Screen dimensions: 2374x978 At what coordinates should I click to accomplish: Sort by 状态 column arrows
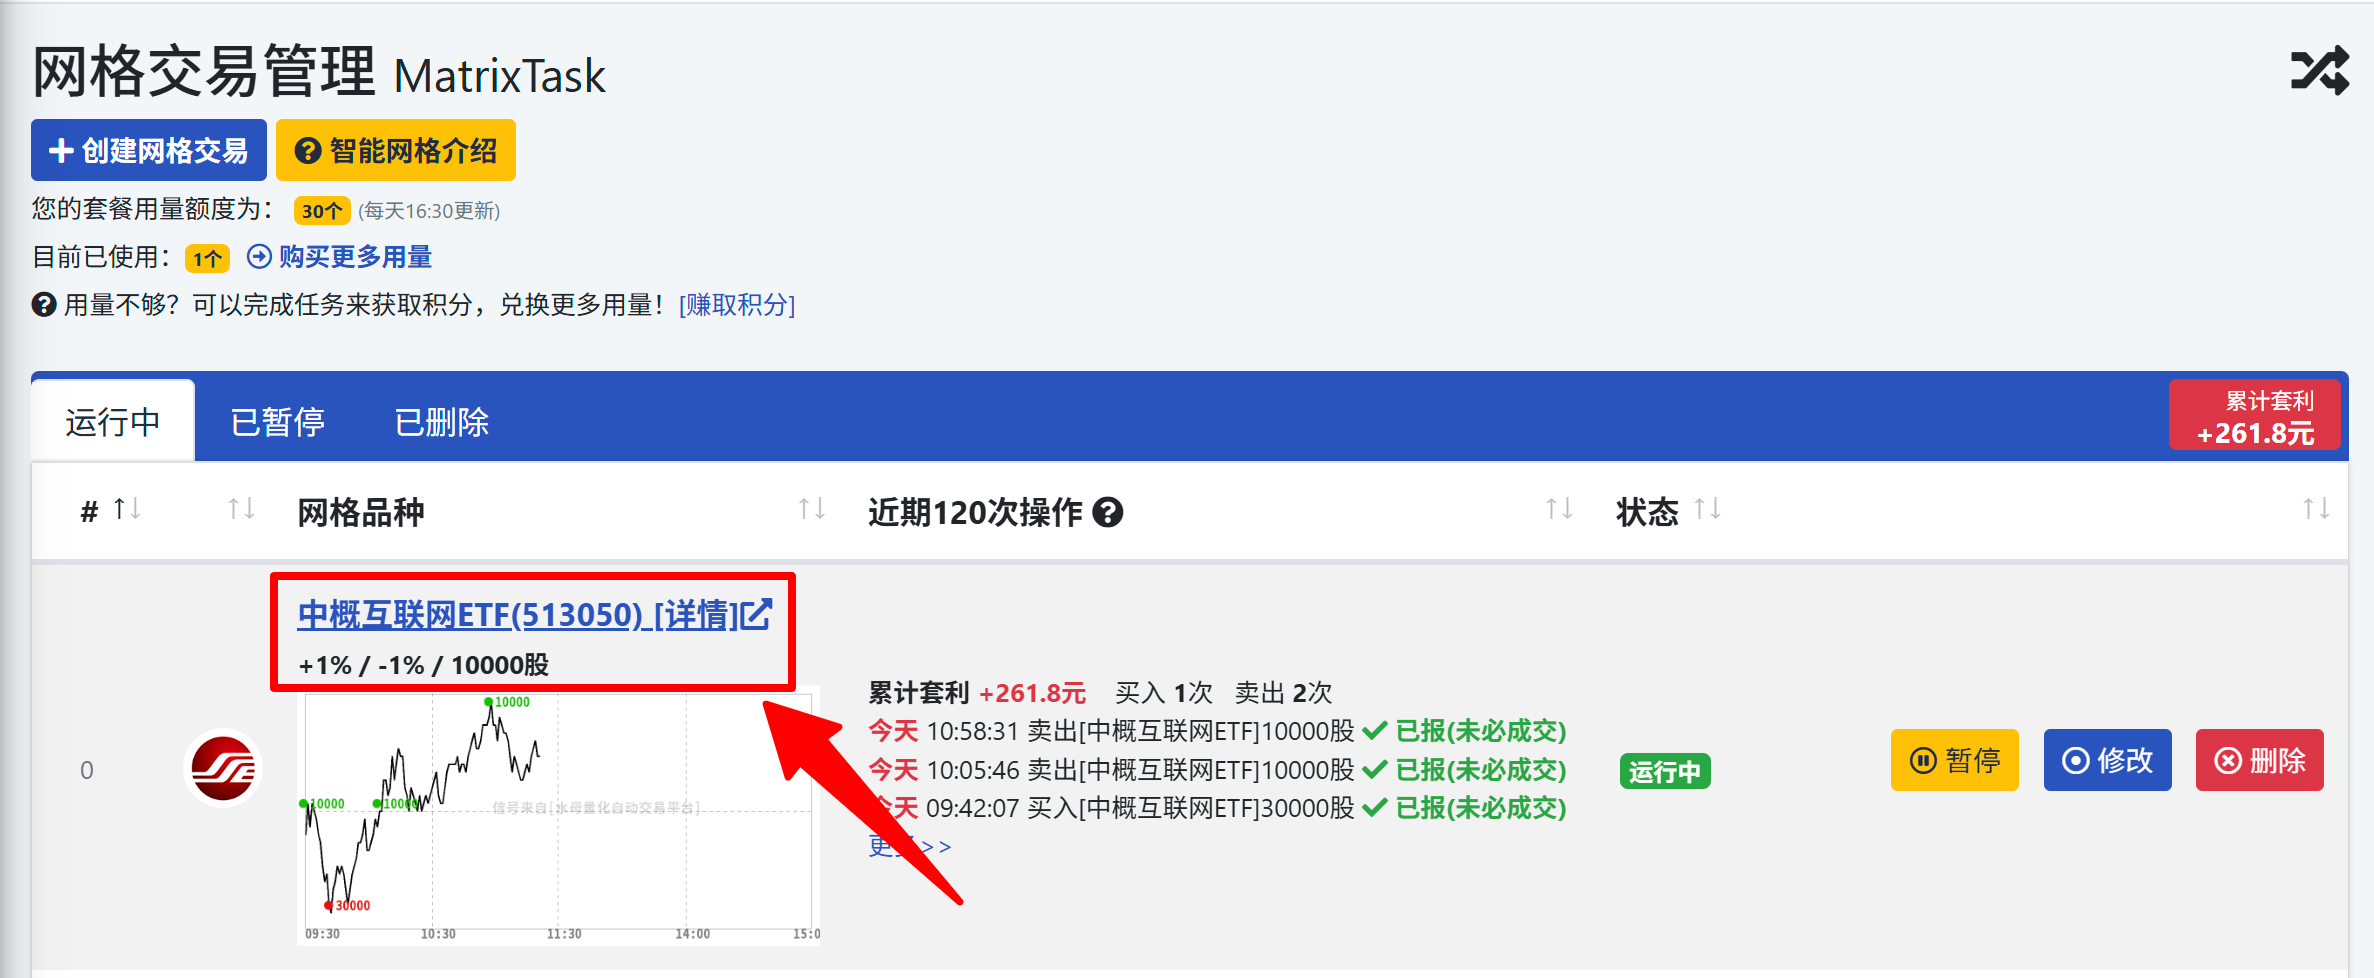pyautogui.click(x=1707, y=509)
